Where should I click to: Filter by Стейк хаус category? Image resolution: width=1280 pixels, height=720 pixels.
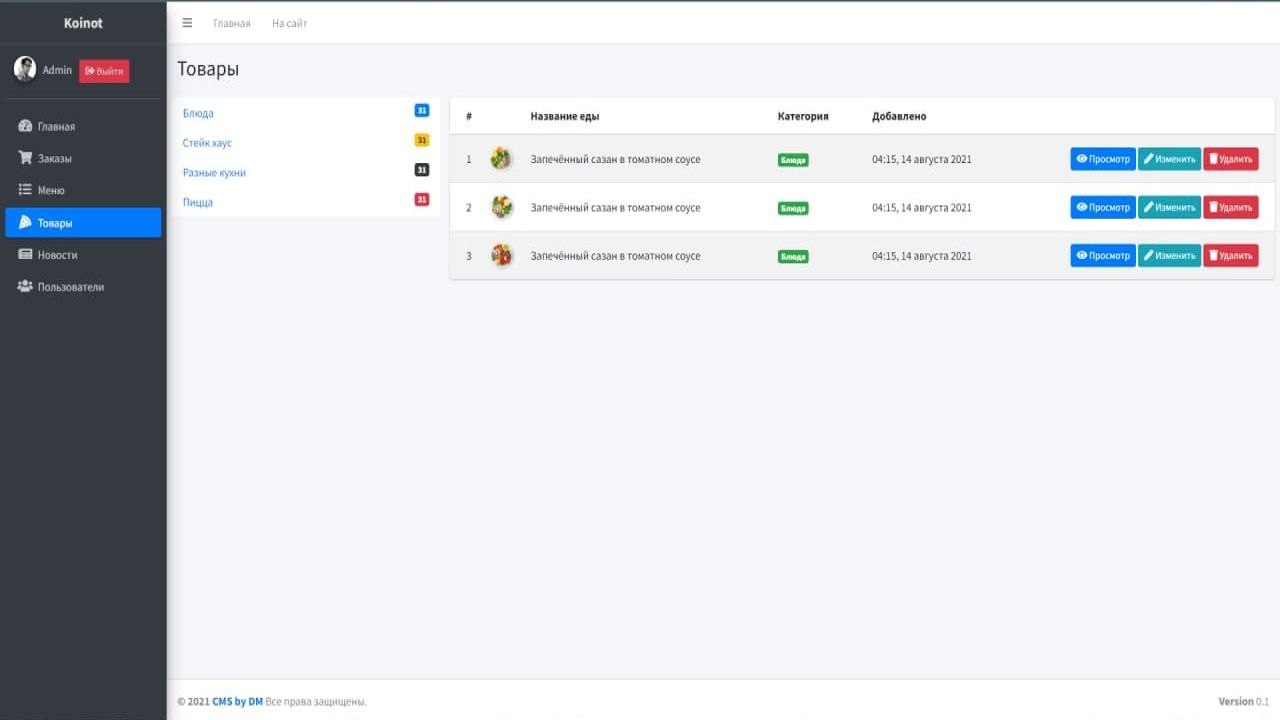(207, 143)
